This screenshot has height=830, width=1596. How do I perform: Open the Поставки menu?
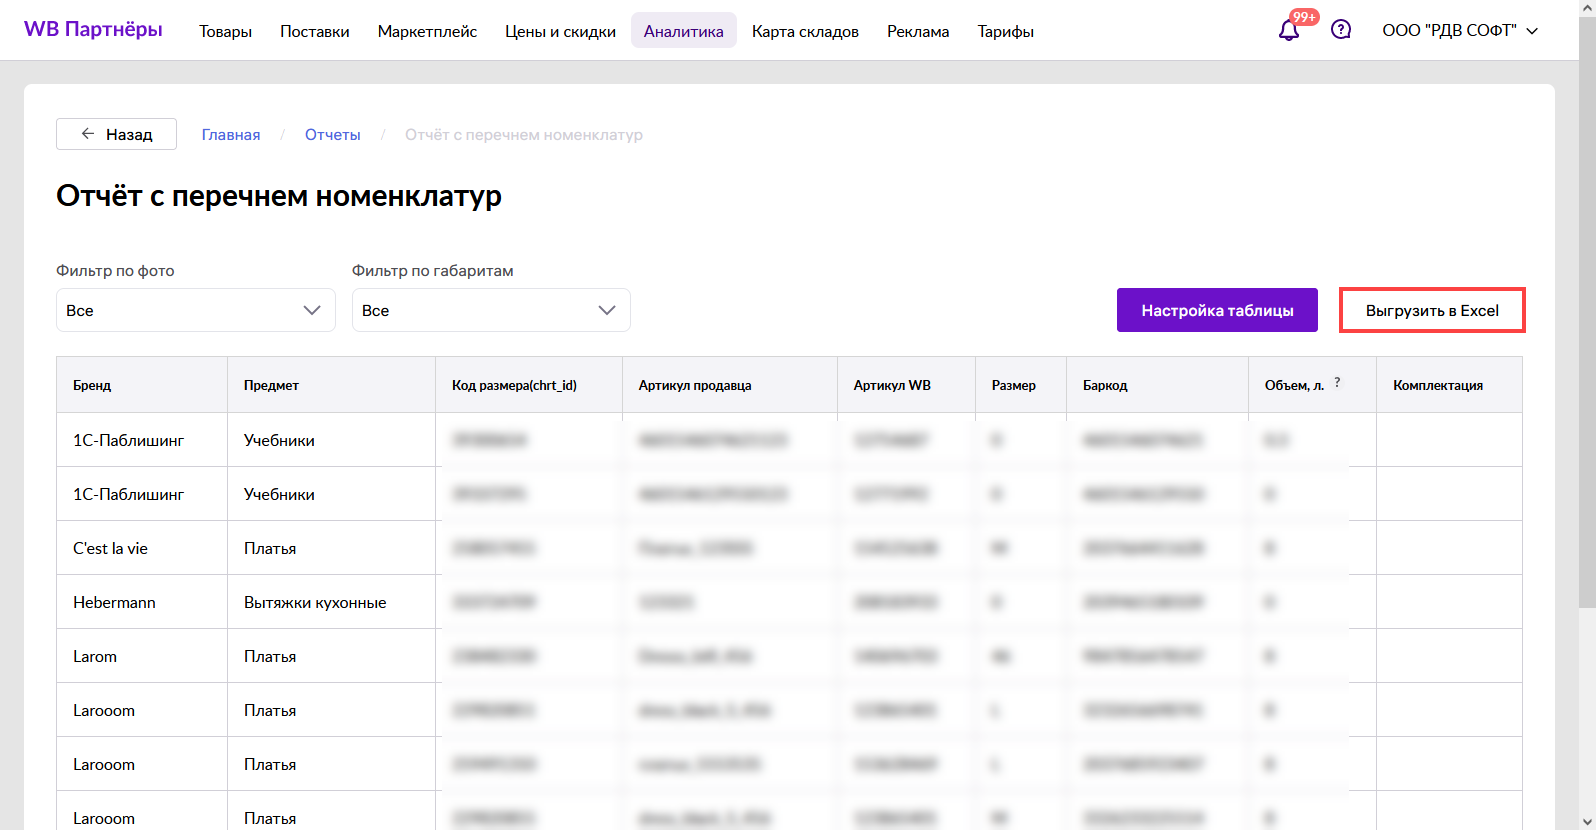click(314, 31)
